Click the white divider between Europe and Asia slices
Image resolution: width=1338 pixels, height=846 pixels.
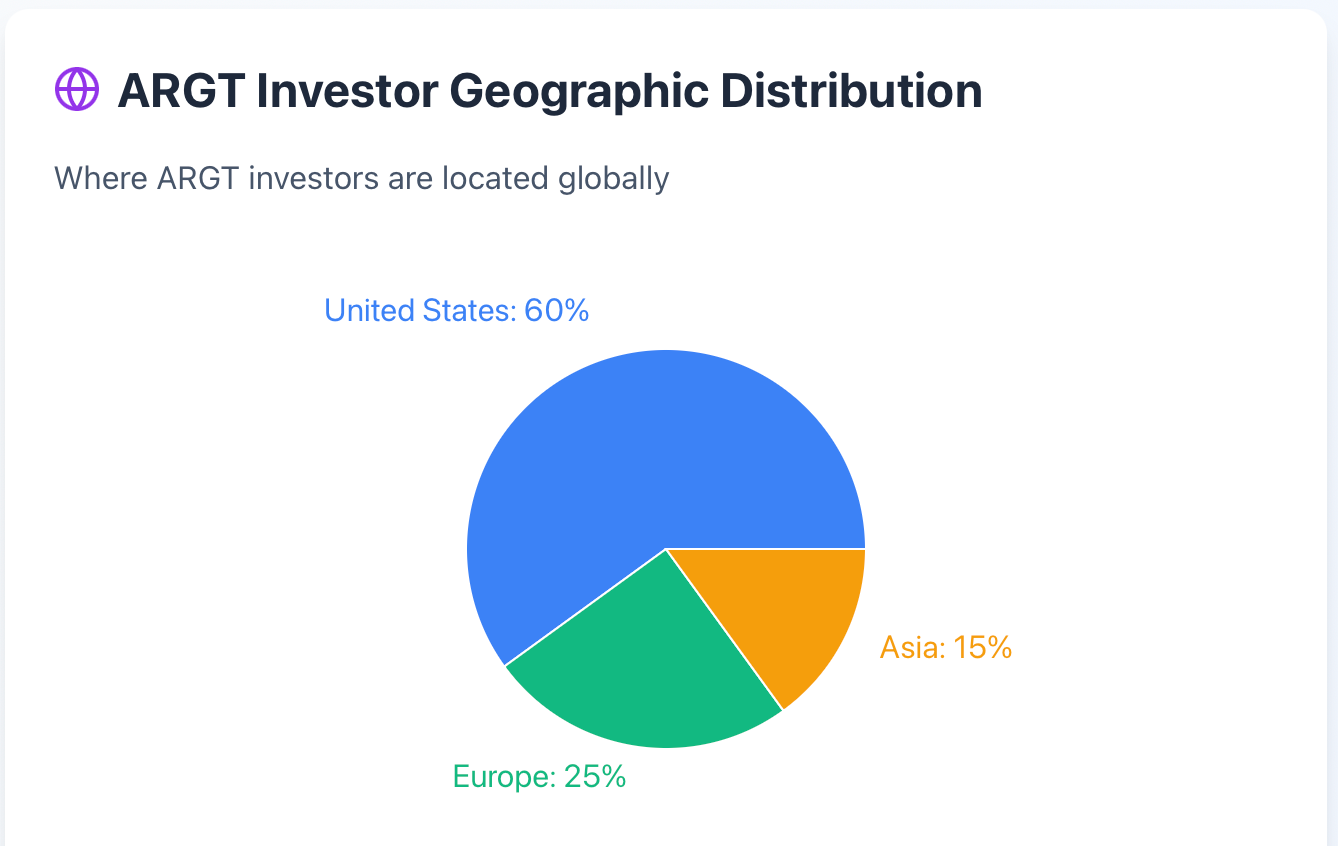(x=724, y=630)
